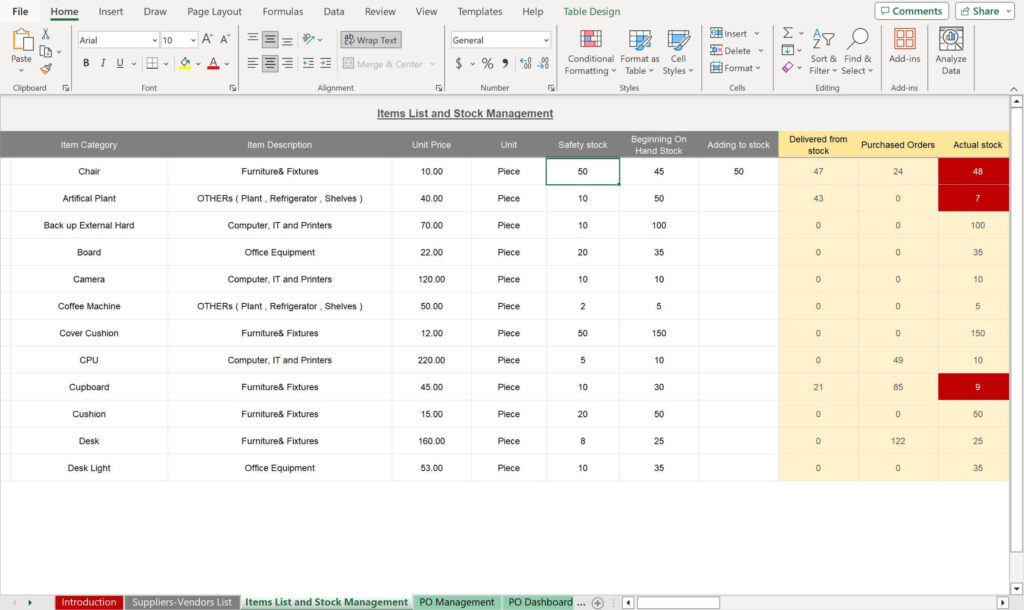Click the Borders icon
The image size is (1024, 610).
pos(152,63)
